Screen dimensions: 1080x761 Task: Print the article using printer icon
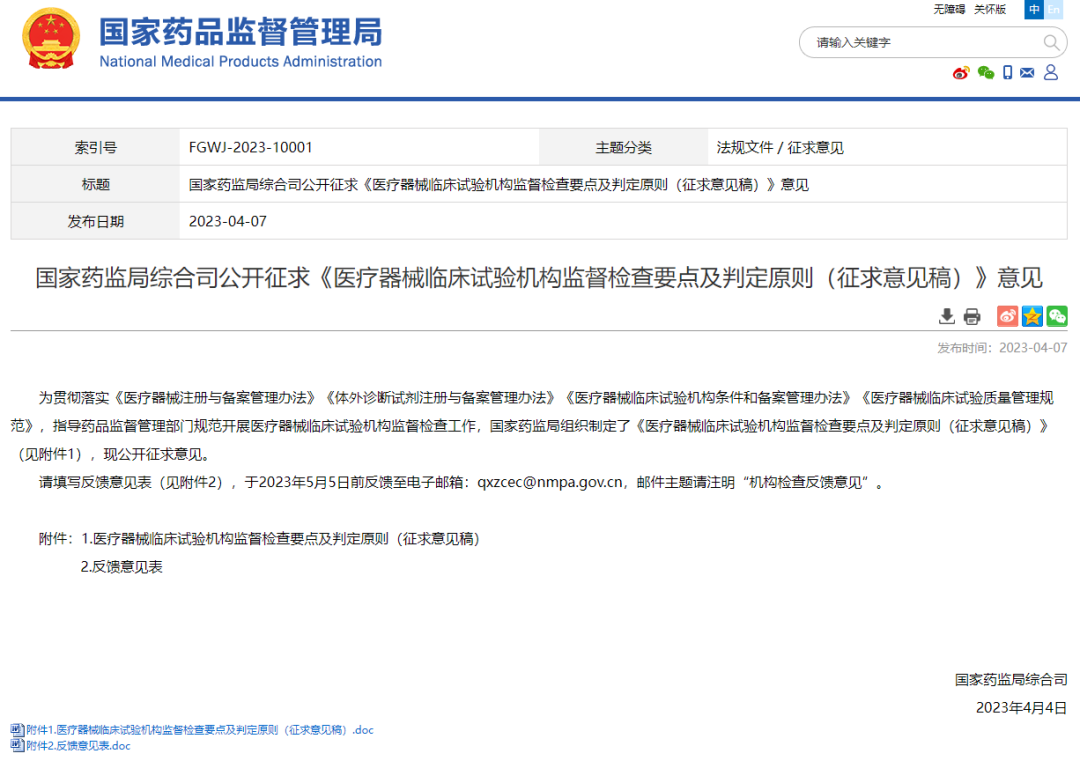pos(971,316)
